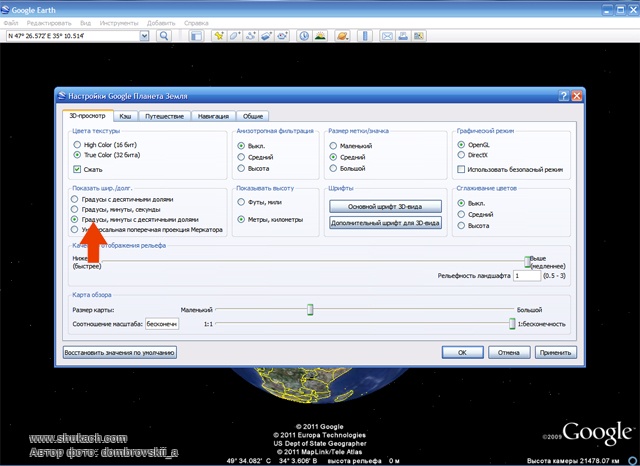Set anisotropic filtering to Средний
This screenshot has width=640, height=466.
pyautogui.click(x=241, y=157)
